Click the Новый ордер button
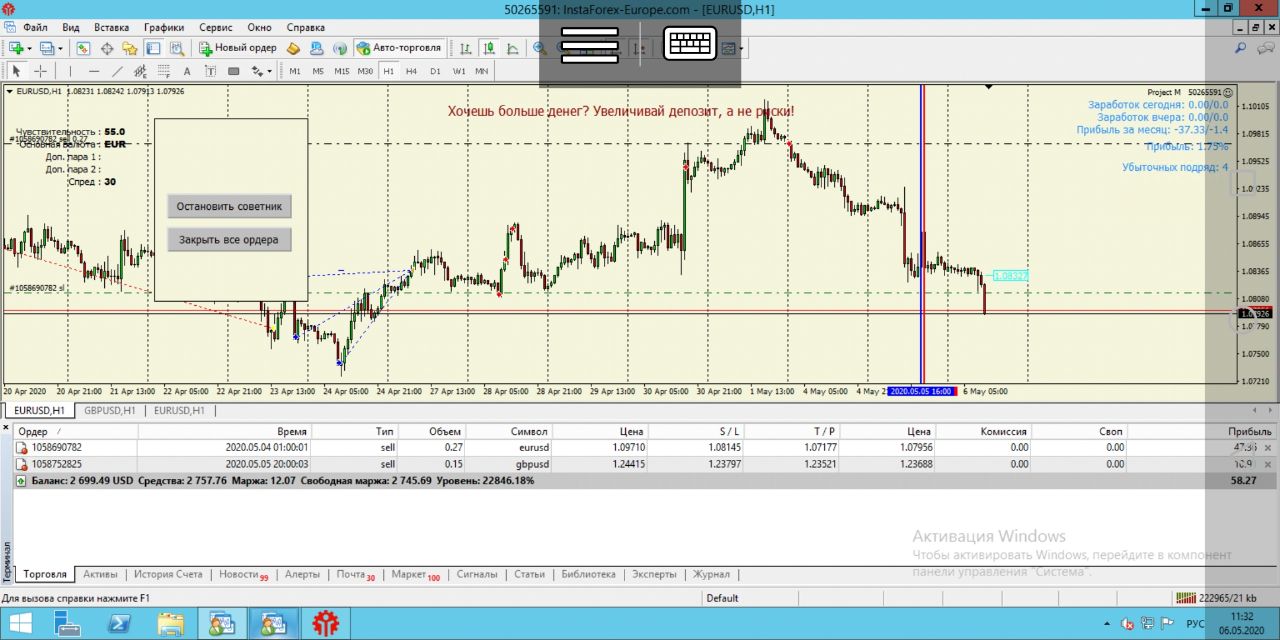 point(238,48)
